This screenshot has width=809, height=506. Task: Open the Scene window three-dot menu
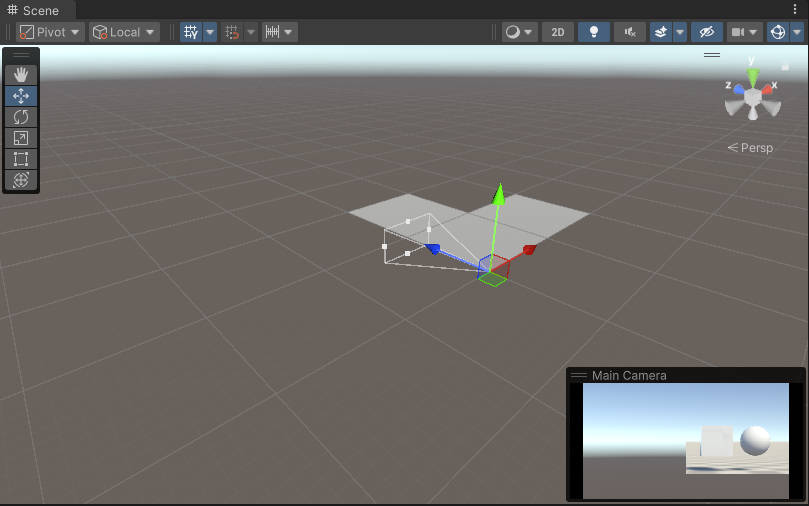796,10
